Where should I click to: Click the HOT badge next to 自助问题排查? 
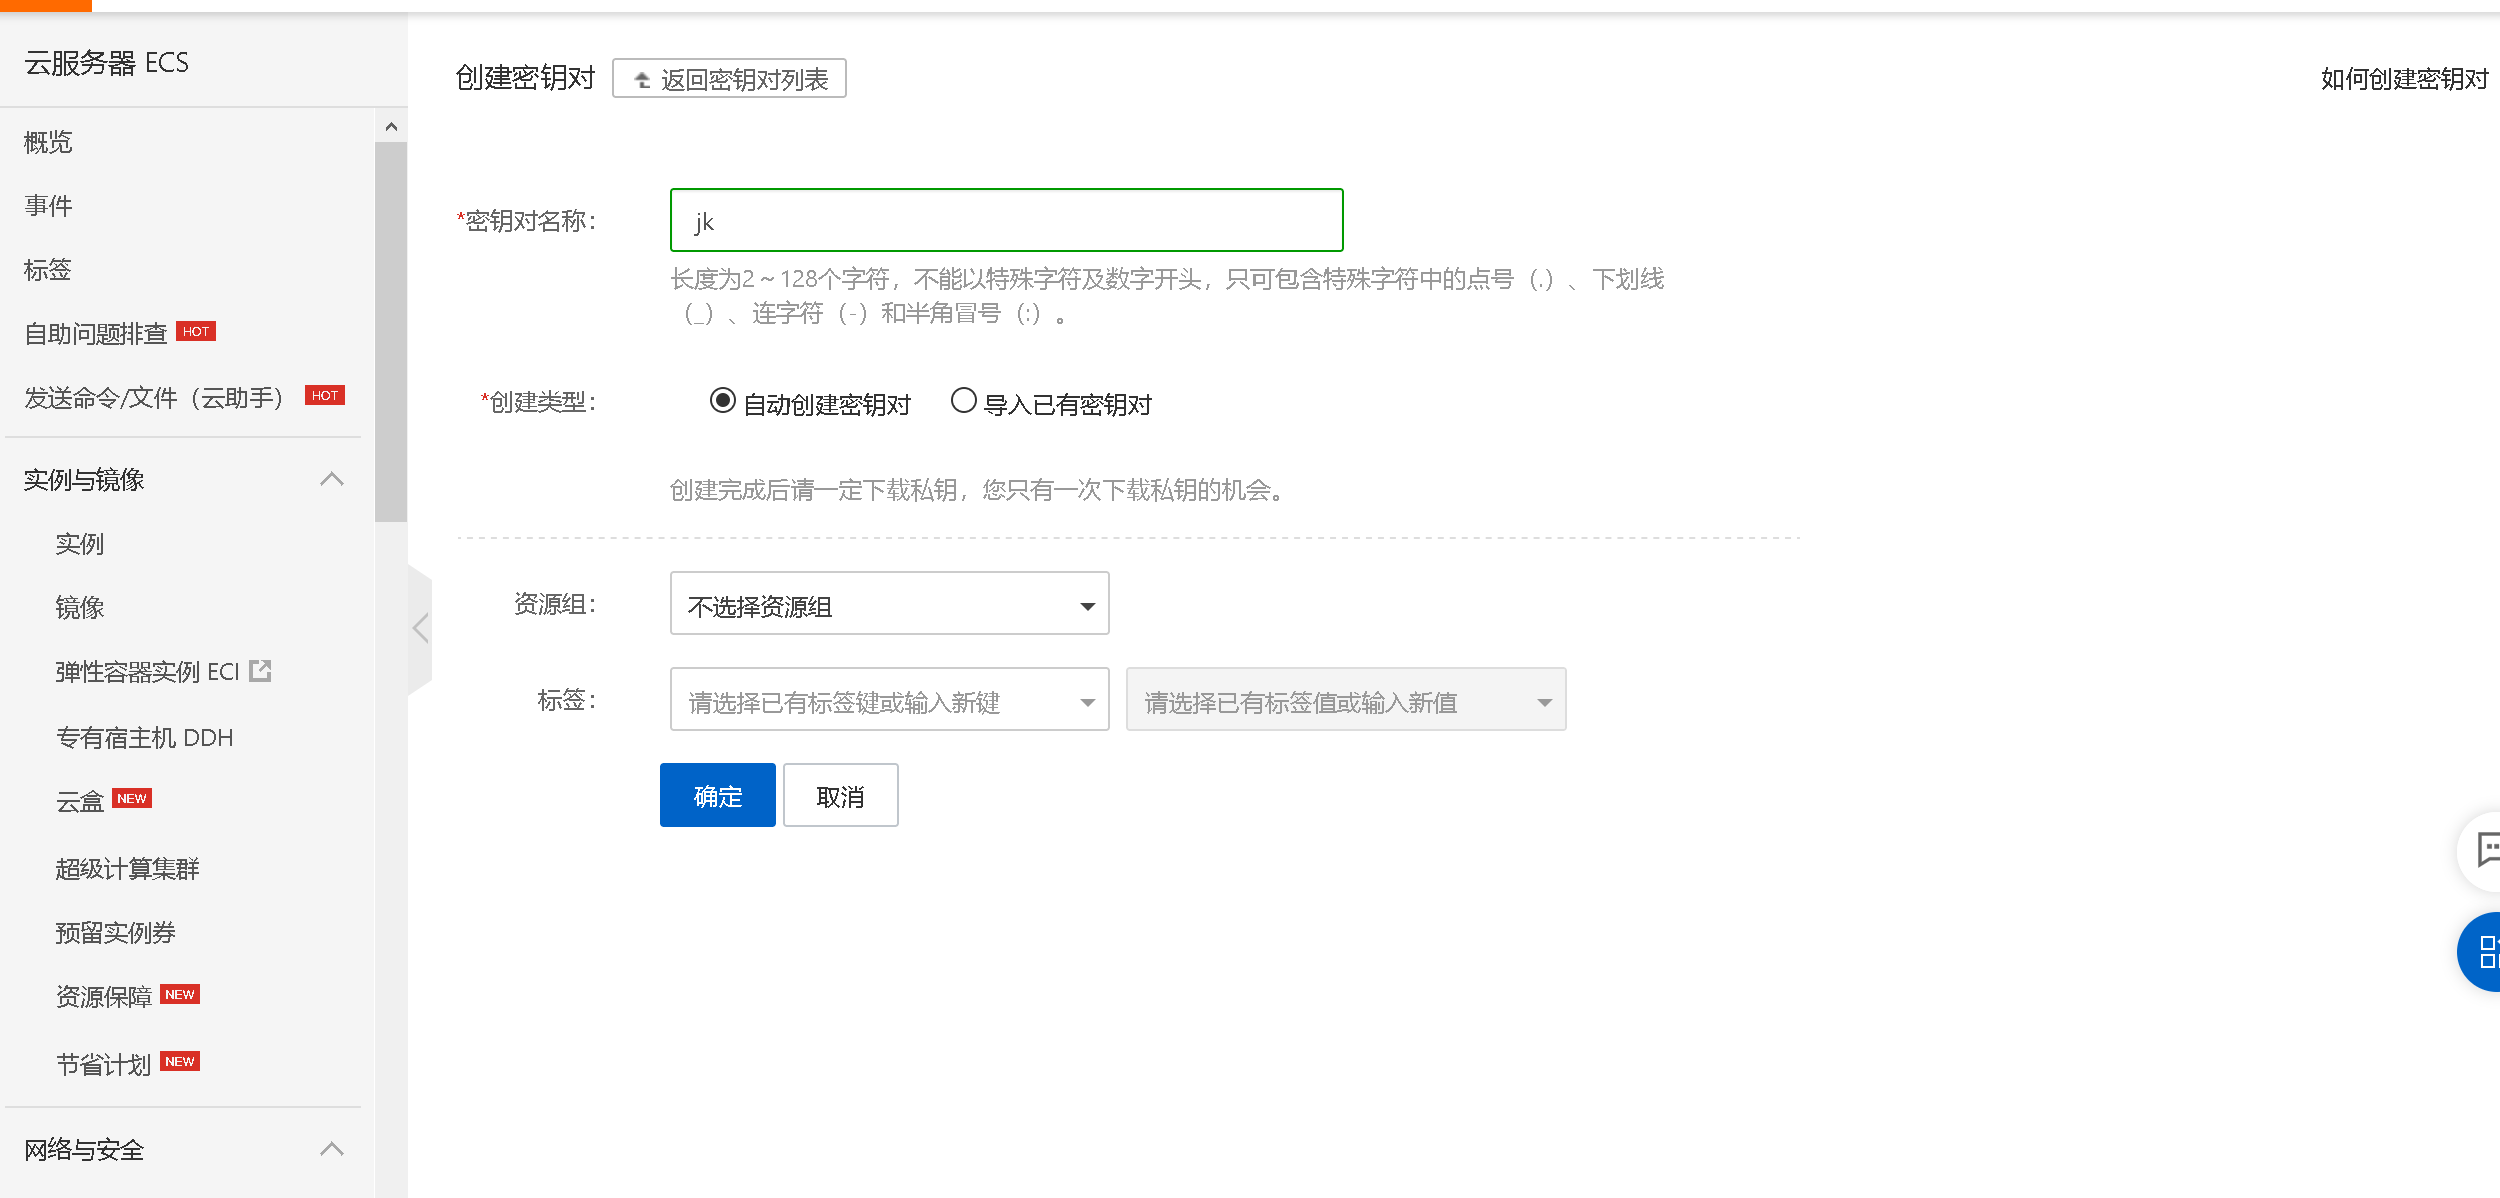click(196, 331)
